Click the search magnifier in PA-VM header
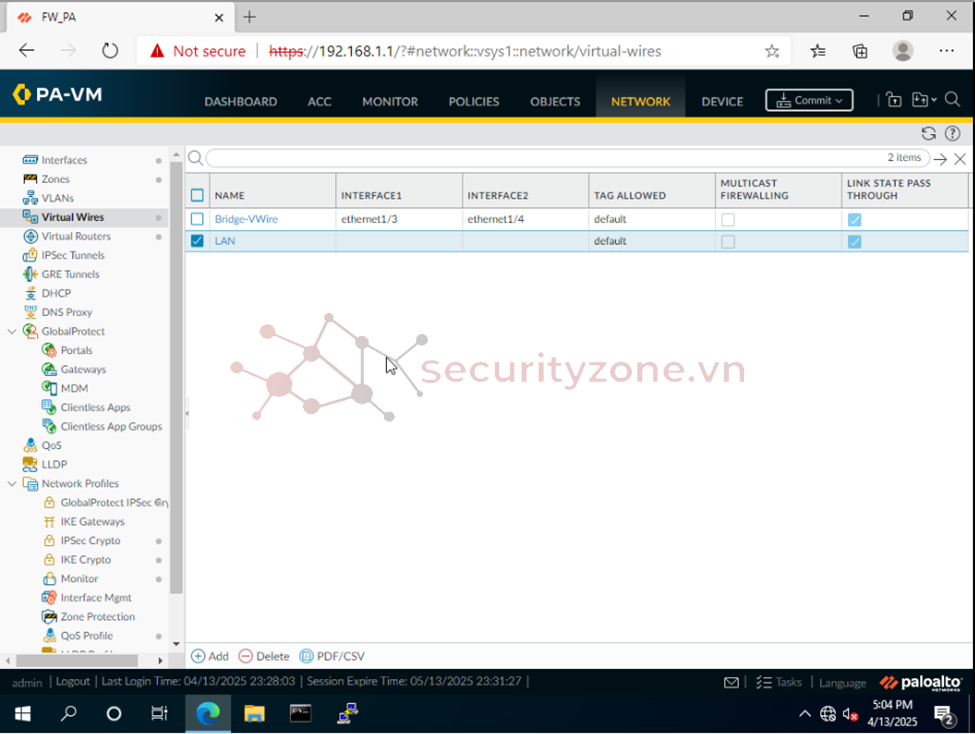The image size is (975, 734). tap(953, 100)
